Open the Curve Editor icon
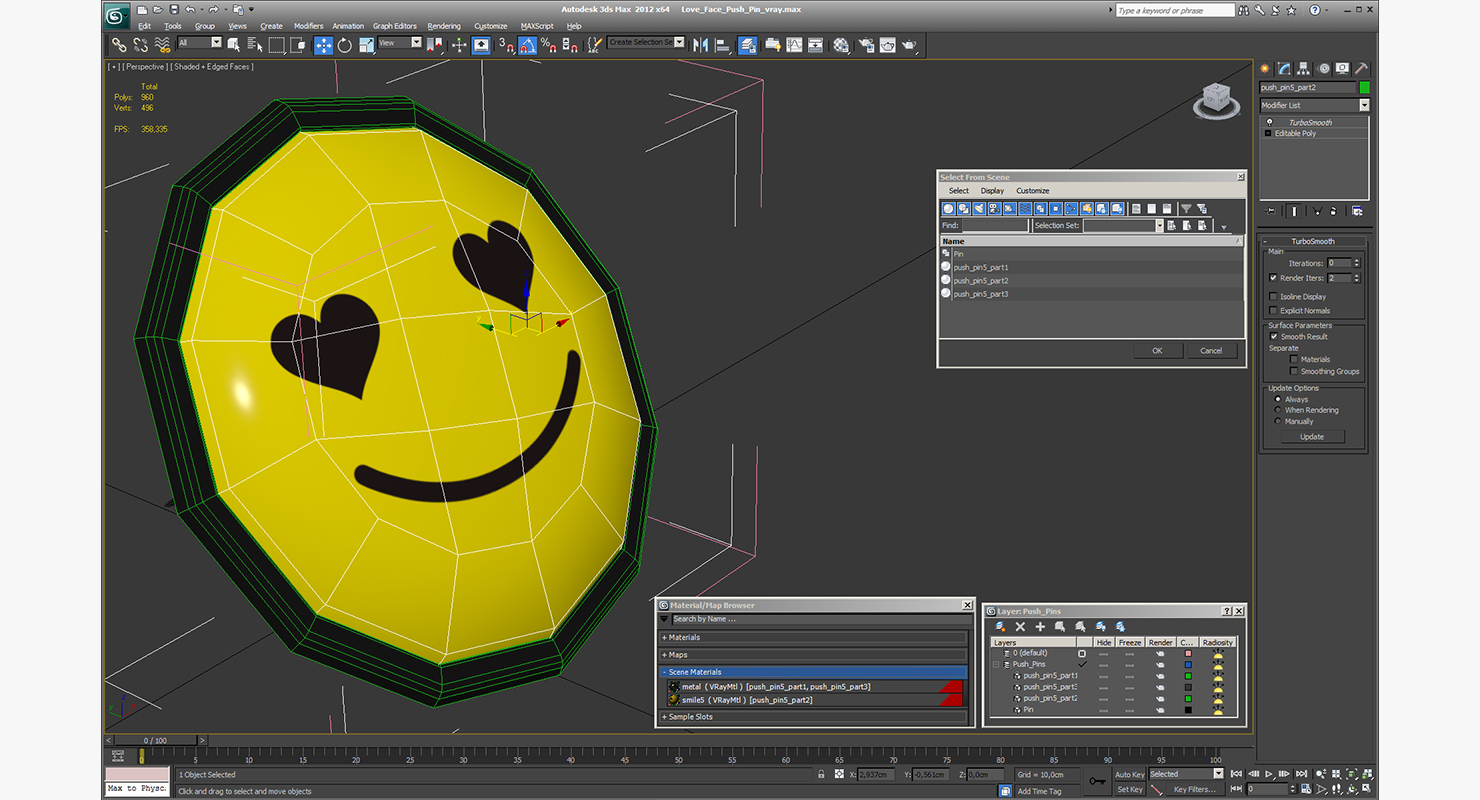 [x=794, y=45]
